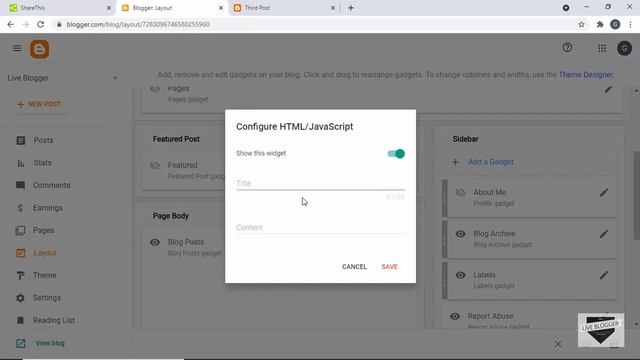The width and height of the screenshot is (640, 360).
Task: Click the Comments sidebar icon
Action: pyautogui.click(x=20, y=185)
